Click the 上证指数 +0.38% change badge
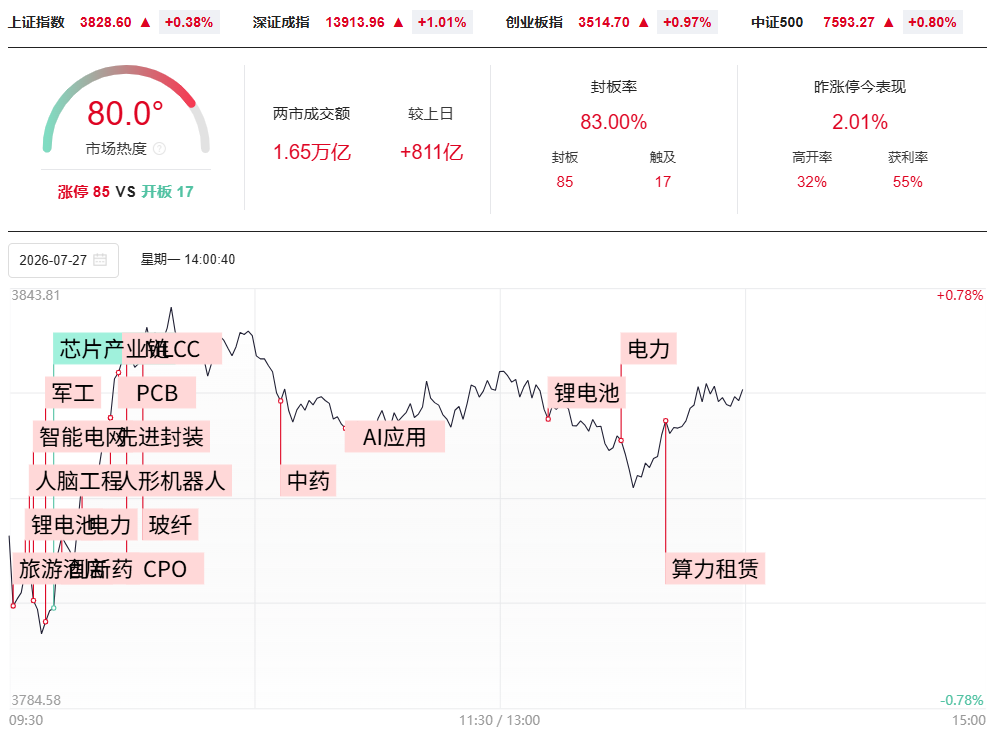 pos(189,22)
